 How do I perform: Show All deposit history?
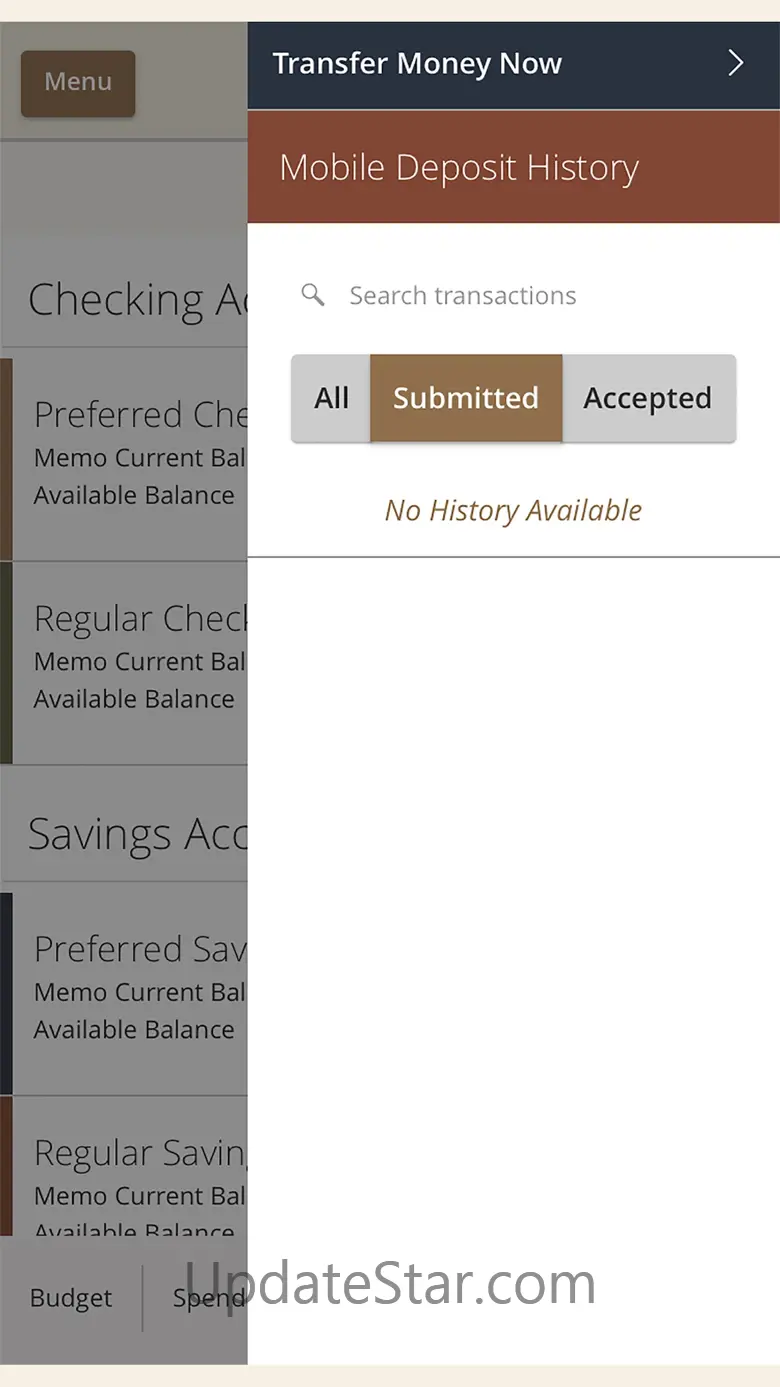(331, 398)
